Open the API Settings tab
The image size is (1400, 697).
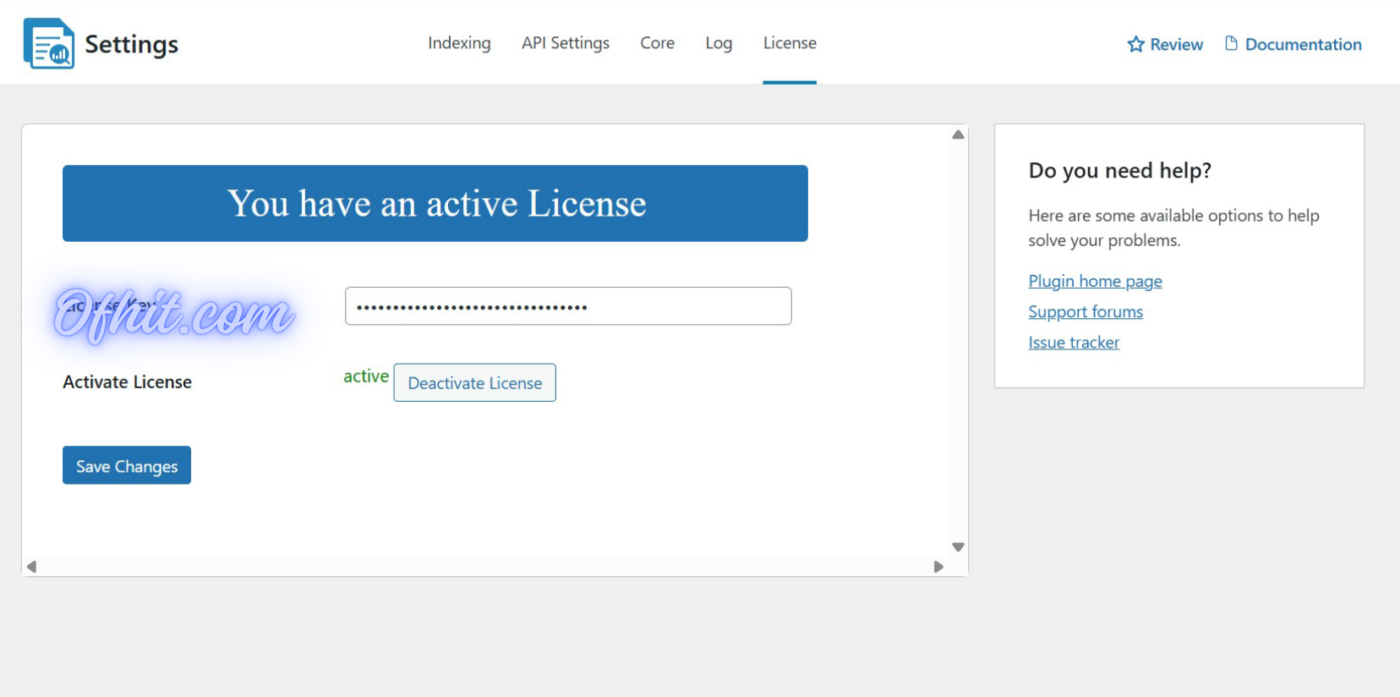[x=565, y=43]
